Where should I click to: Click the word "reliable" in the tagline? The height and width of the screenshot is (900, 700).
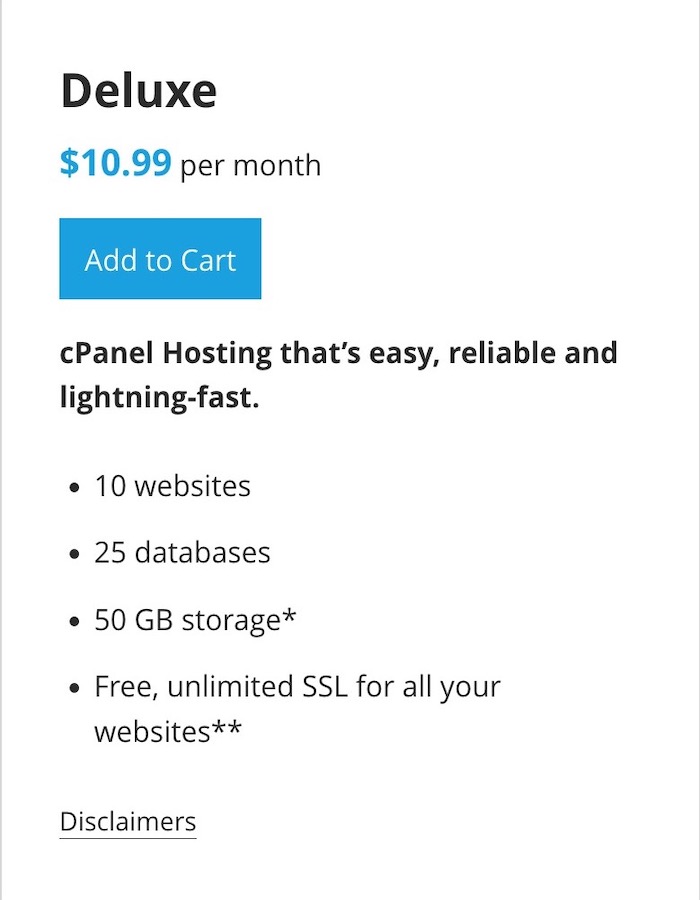pos(500,353)
